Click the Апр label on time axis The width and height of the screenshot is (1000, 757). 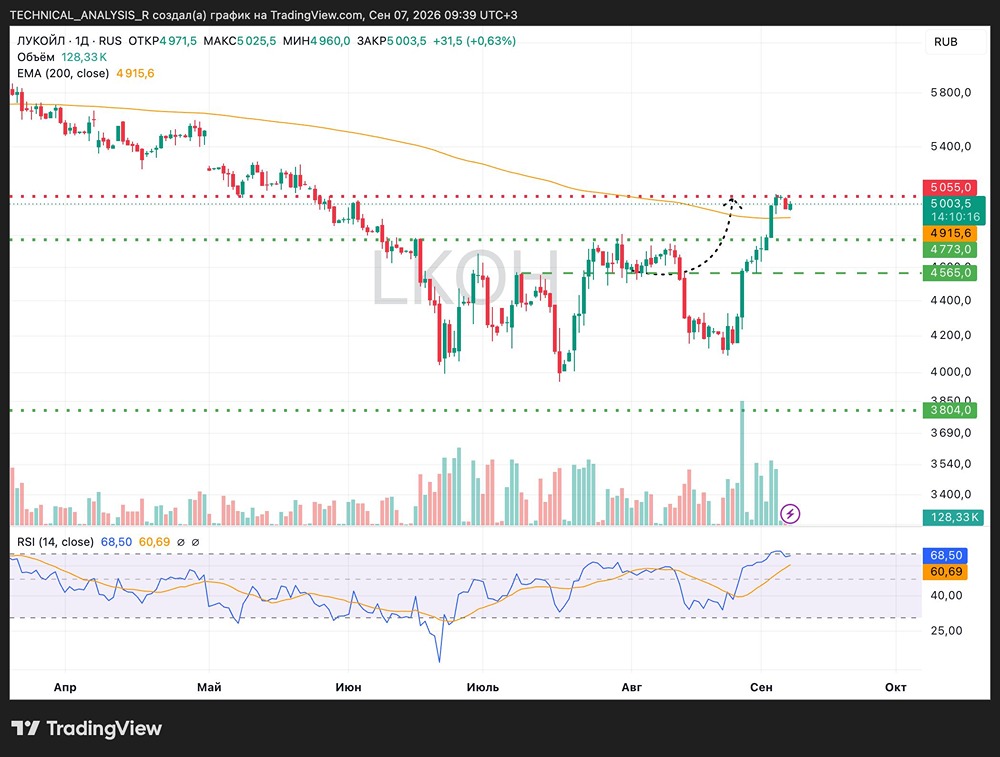65,687
